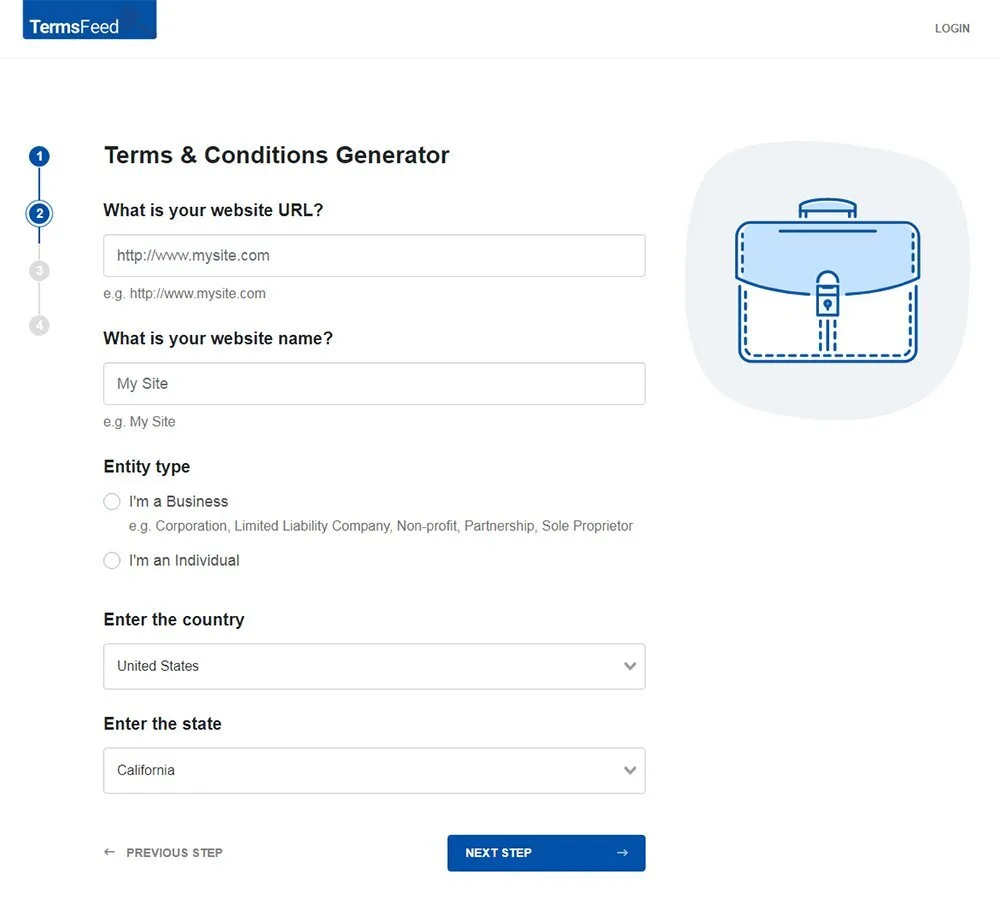Click the NEXT STEP button

[x=546, y=853]
